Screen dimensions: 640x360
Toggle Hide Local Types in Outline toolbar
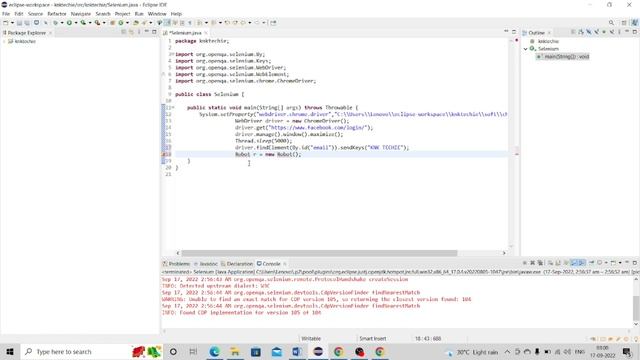[x=612, y=32]
